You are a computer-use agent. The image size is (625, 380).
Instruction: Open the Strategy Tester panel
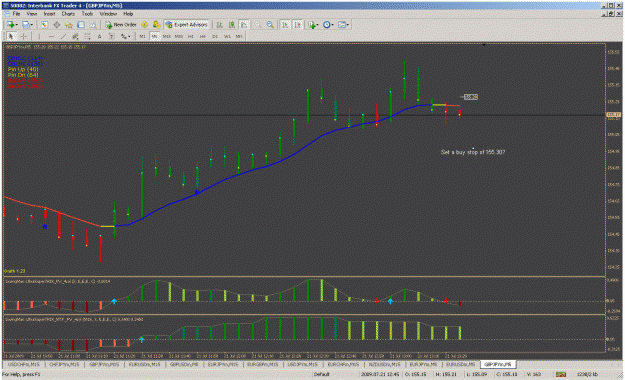coord(93,25)
